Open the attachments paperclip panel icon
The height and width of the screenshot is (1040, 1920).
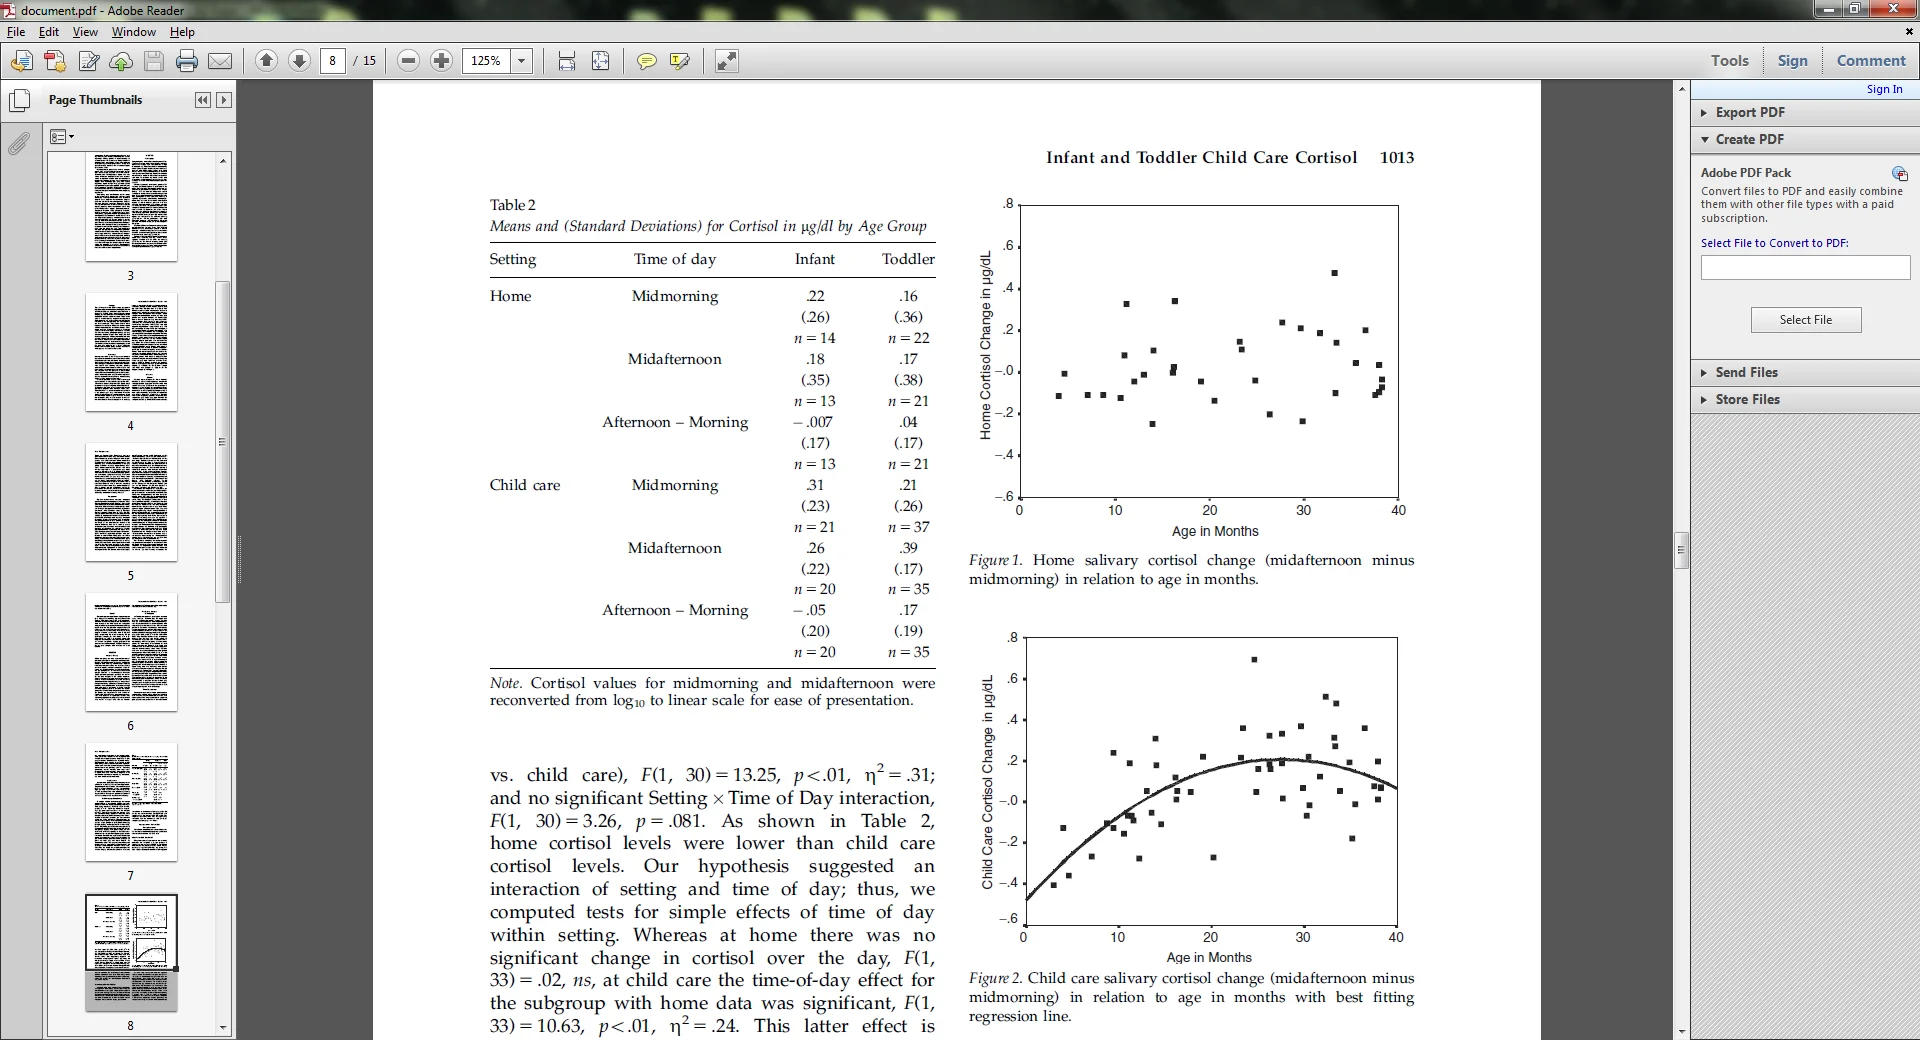pos(19,144)
